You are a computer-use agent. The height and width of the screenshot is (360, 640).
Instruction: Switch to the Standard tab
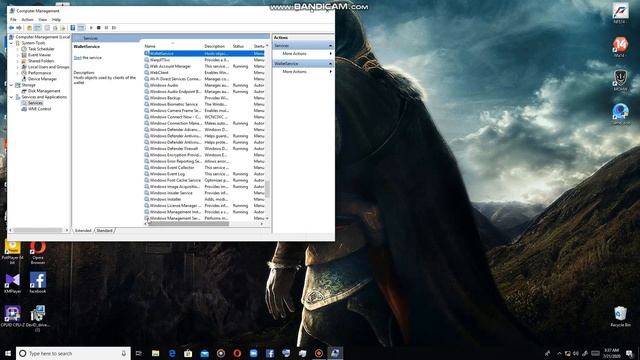[x=104, y=231]
